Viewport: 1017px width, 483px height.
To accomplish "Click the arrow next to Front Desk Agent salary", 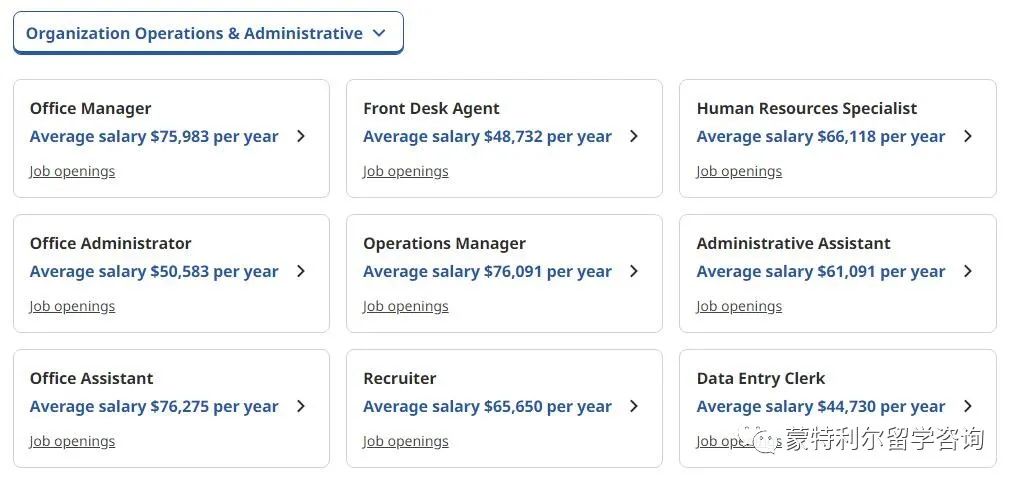I will click(634, 136).
